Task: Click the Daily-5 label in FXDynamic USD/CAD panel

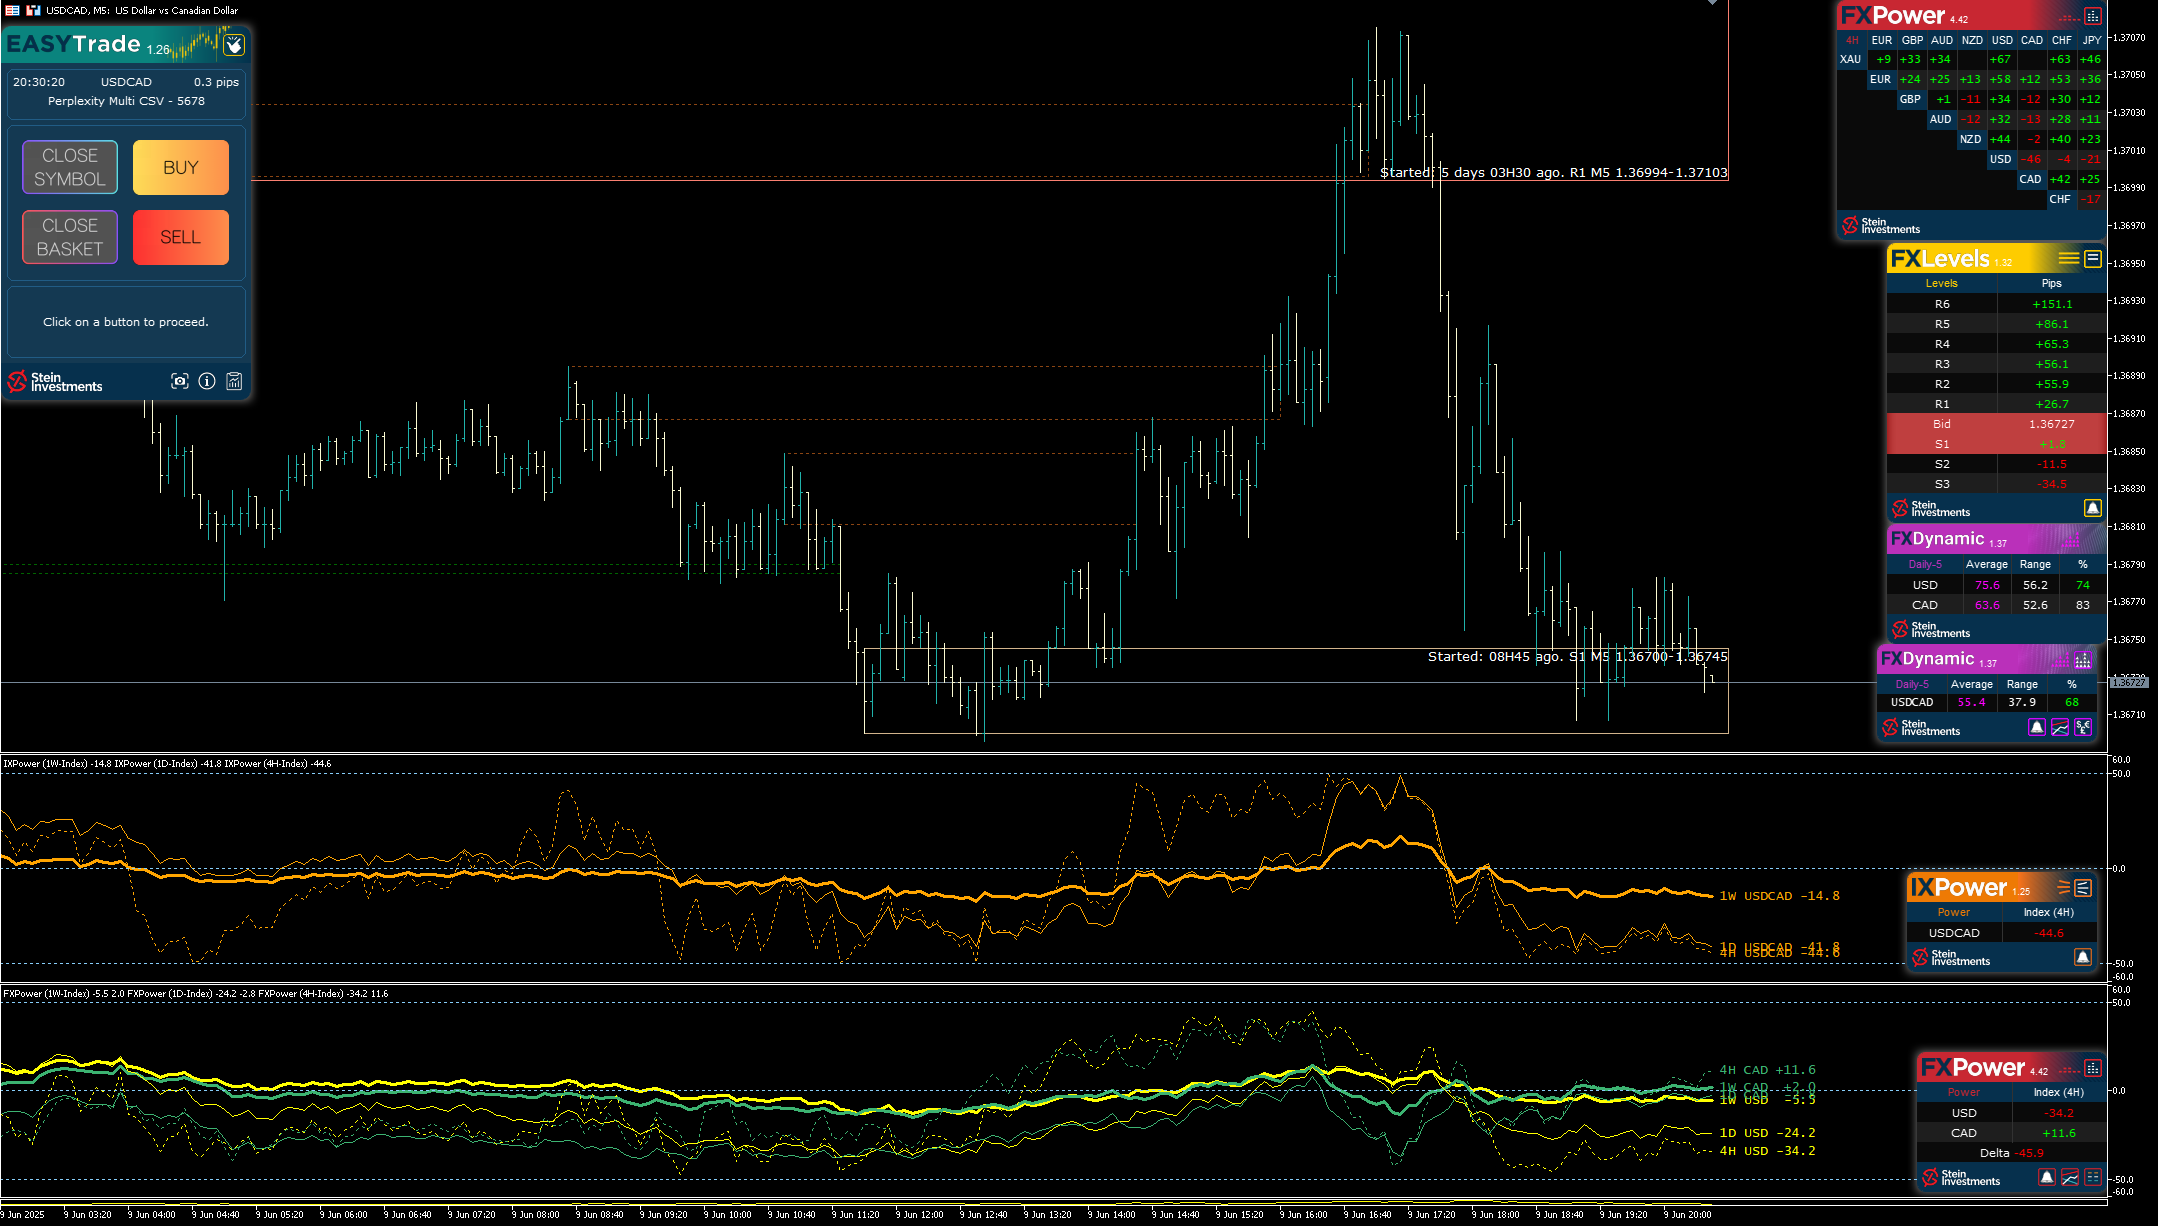Action: [1925, 564]
